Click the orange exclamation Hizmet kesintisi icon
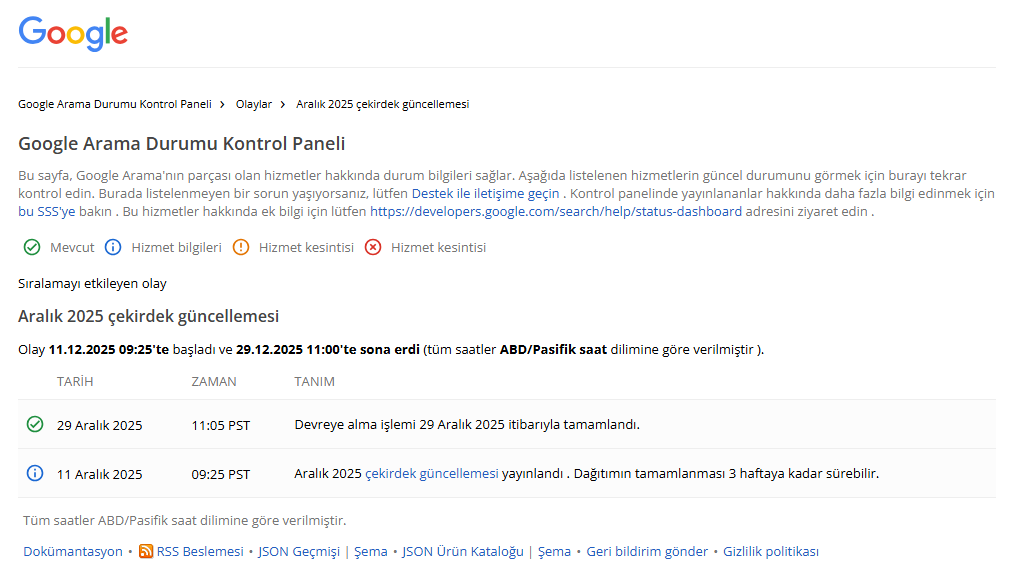 (x=241, y=247)
